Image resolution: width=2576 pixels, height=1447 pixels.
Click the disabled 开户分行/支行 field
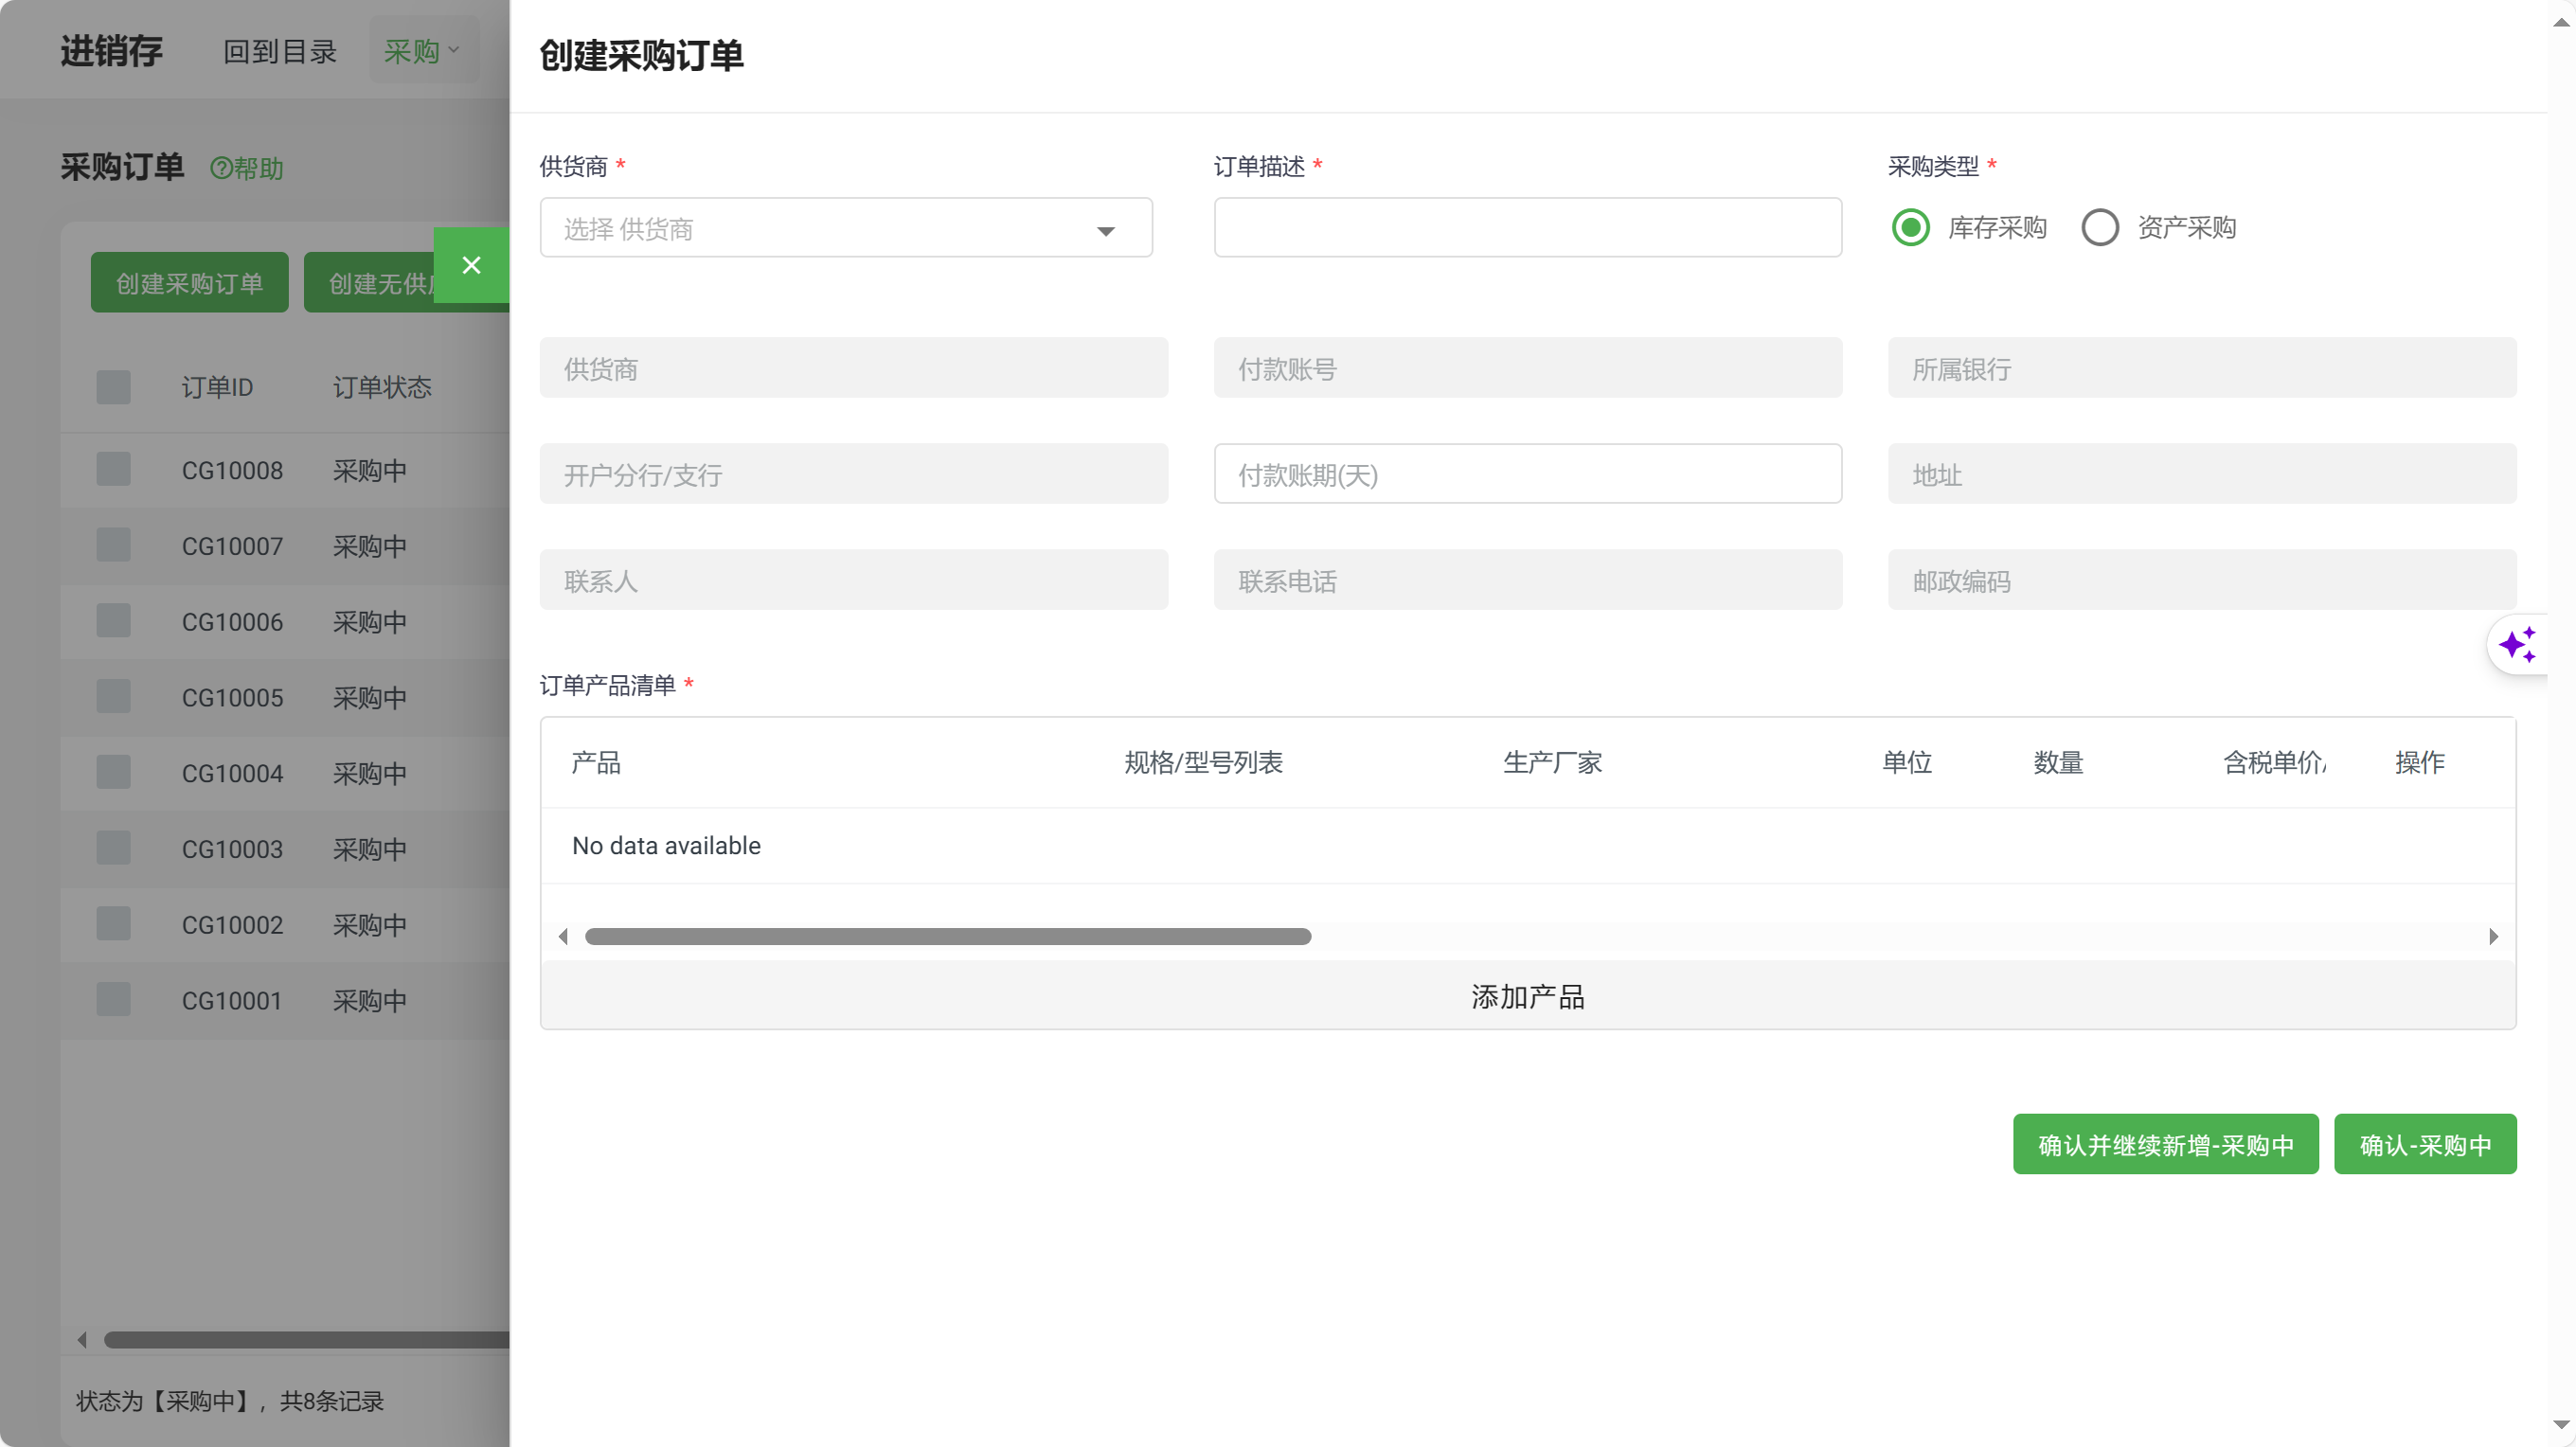tap(853, 473)
